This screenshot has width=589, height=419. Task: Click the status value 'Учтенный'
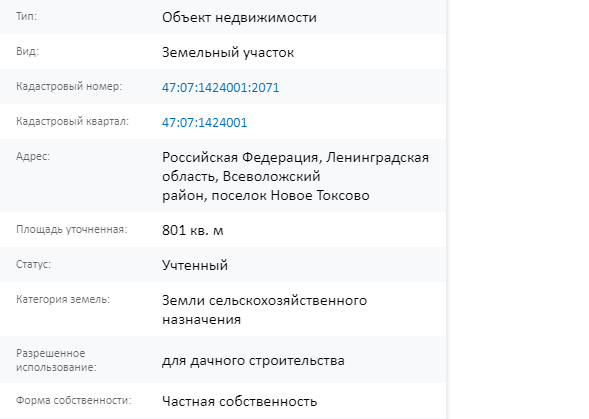tap(195, 265)
